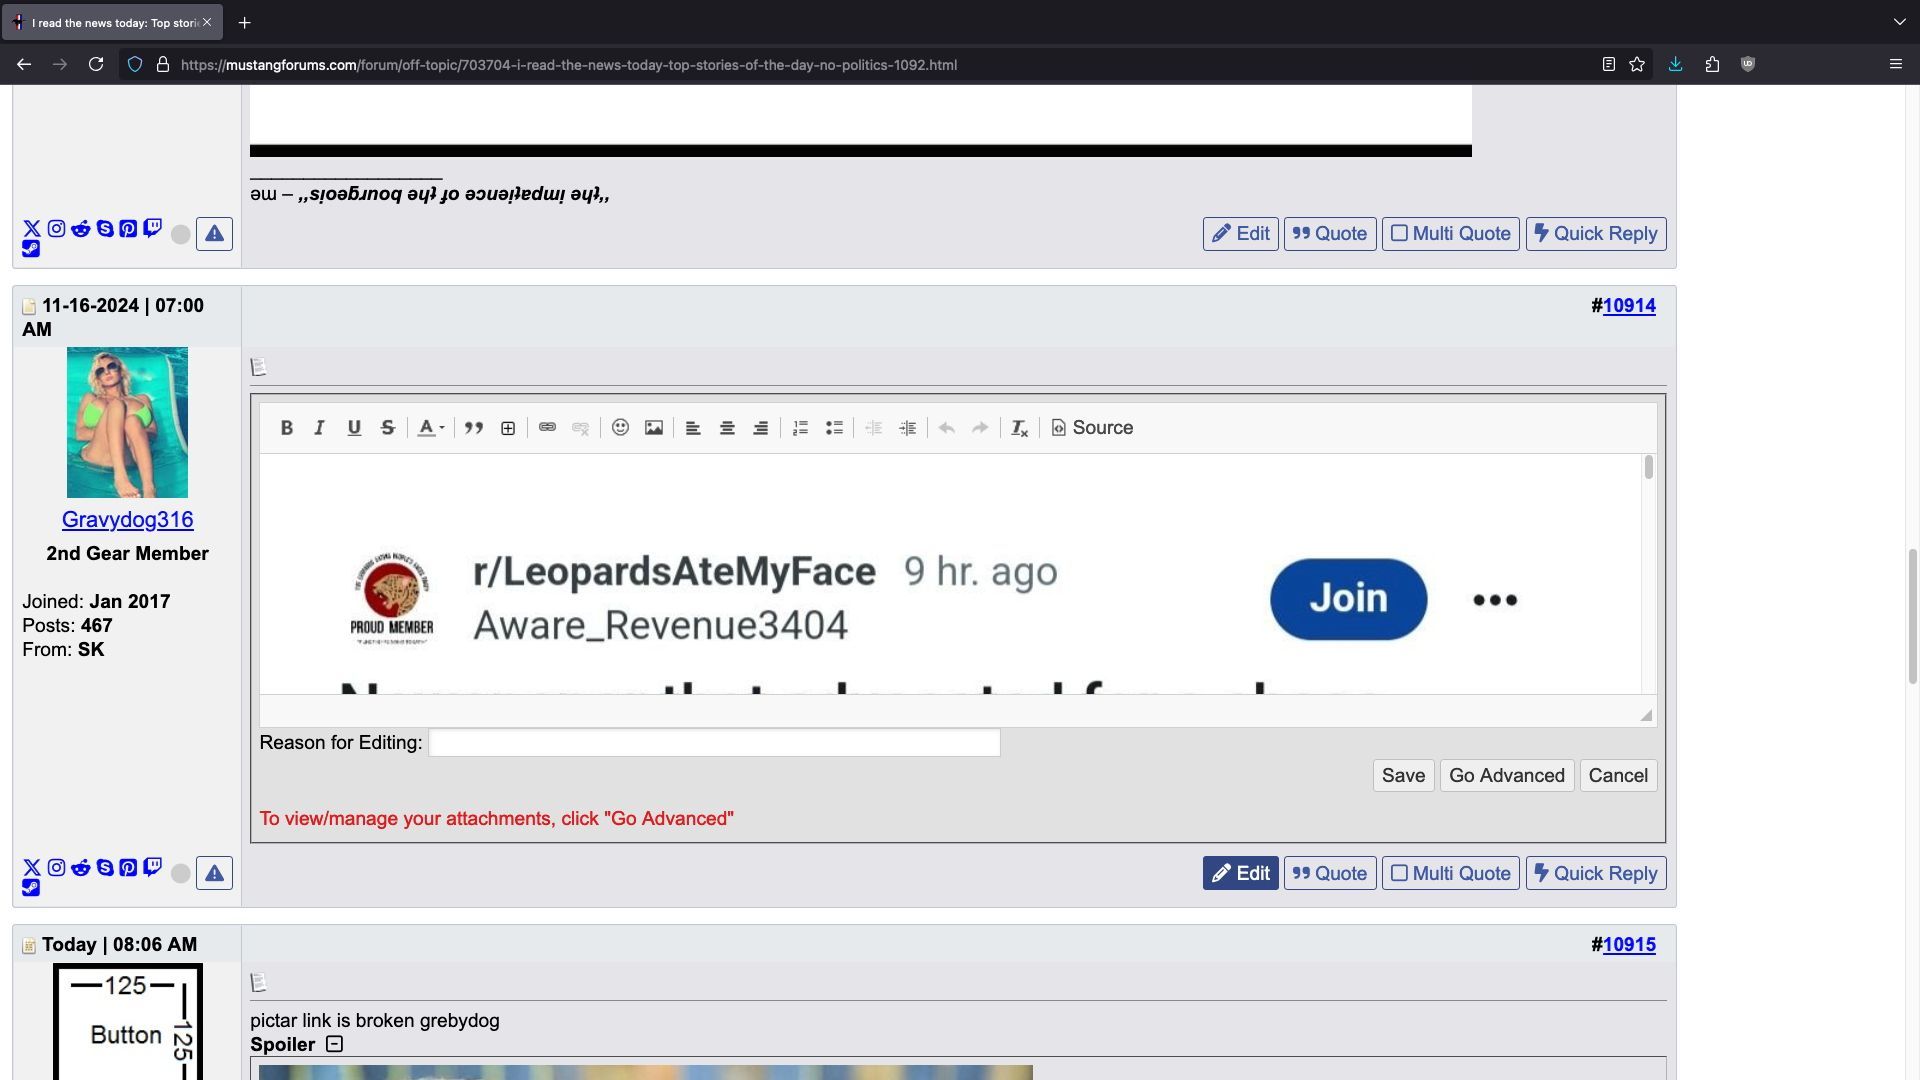
Task: Insert a block quote in the editor
Action: click(474, 428)
